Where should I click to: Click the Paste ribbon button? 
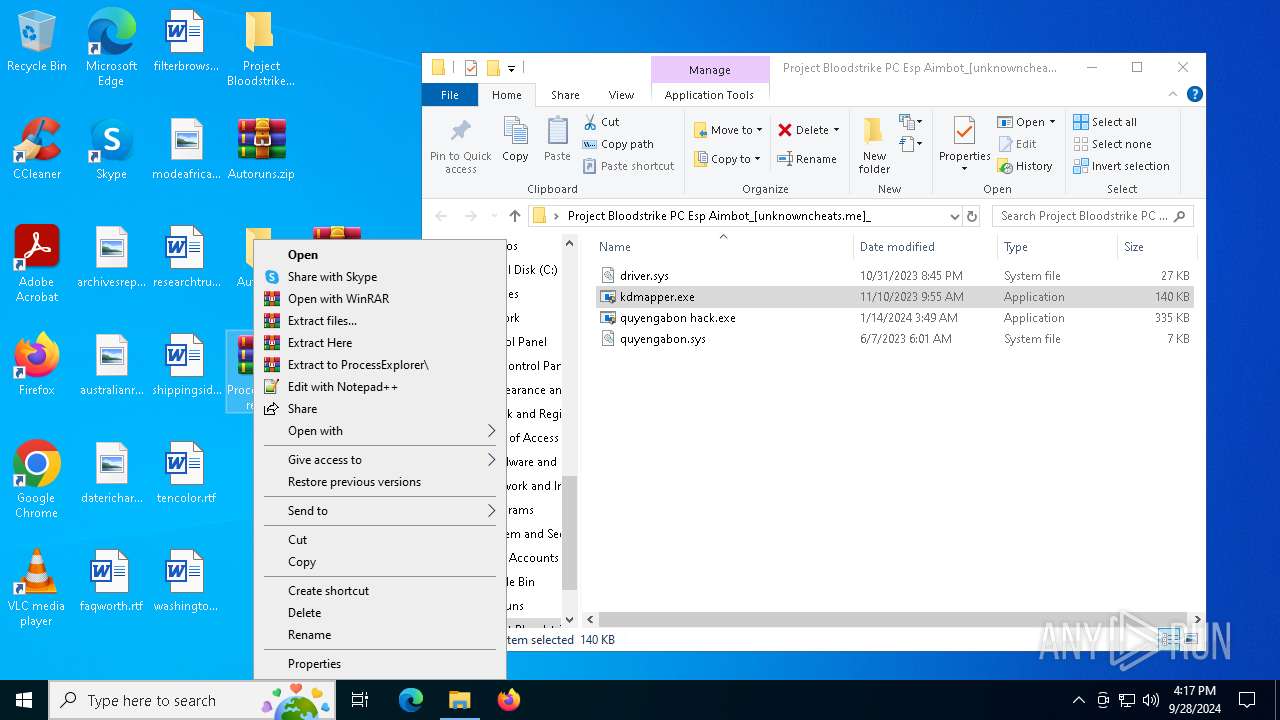pyautogui.click(x=557, y=138)
